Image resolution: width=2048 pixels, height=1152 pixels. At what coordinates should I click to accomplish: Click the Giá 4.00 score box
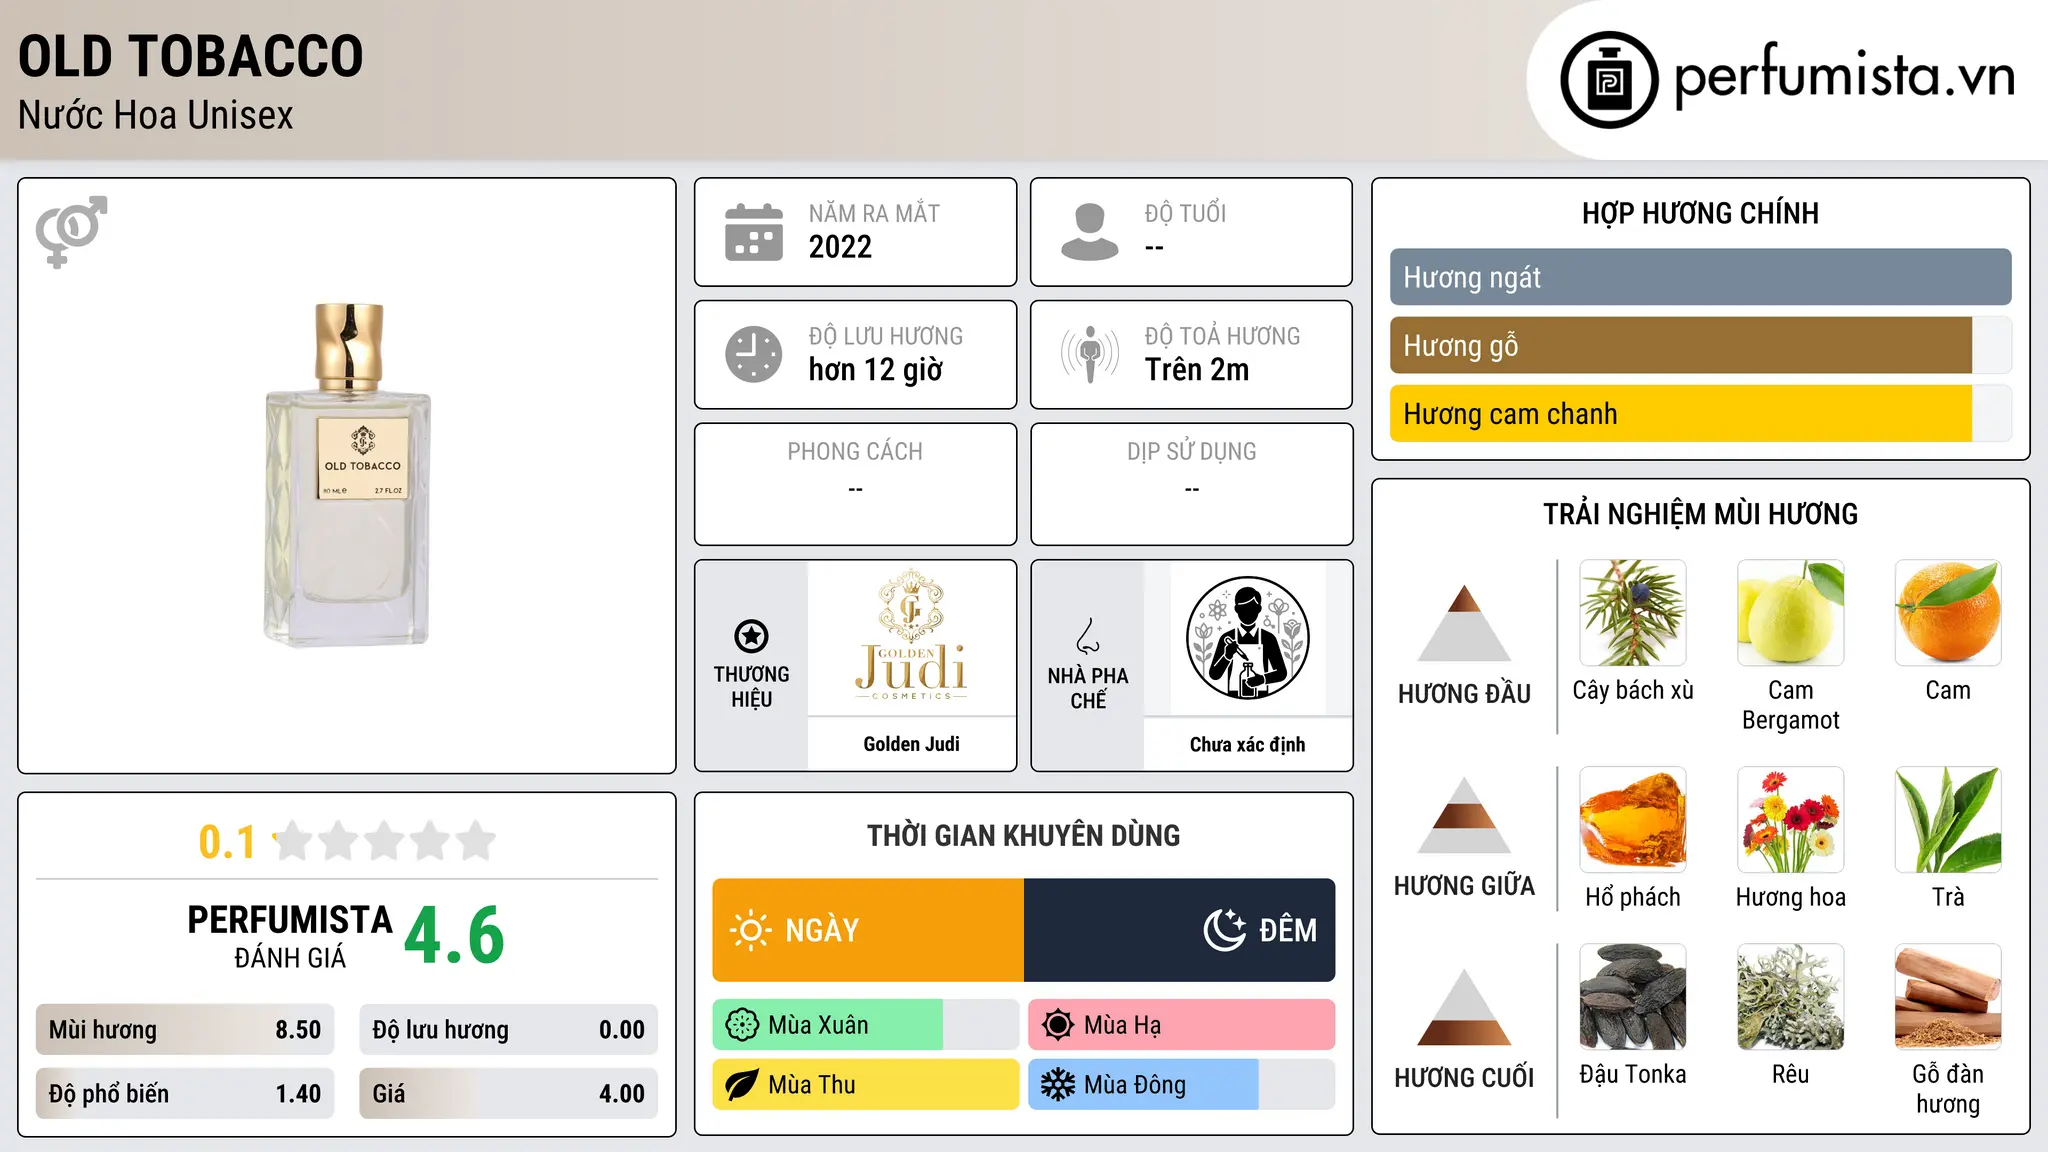pos(508,1094)
